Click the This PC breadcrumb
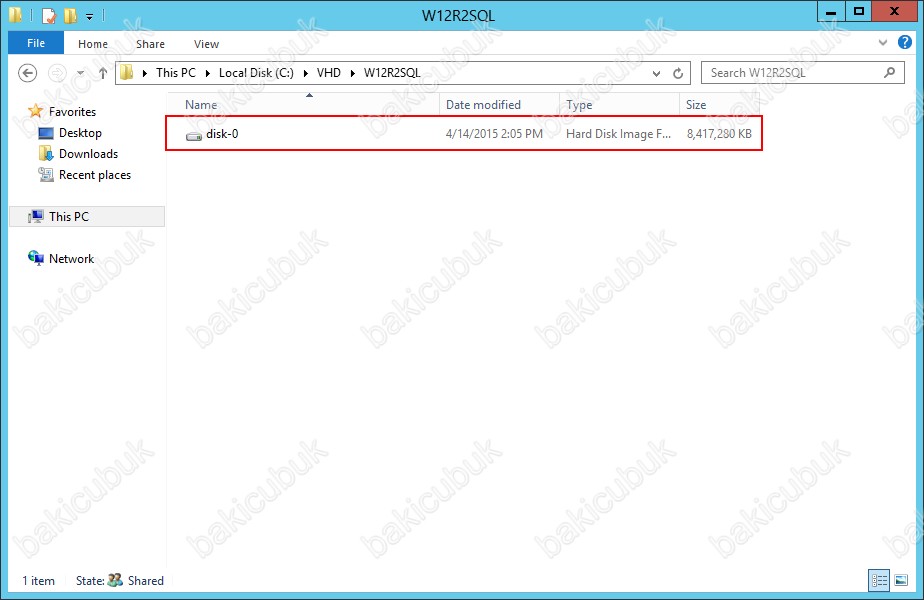This screenshot has width=924, height=600. pyautogui.click(x=176, y=72)
